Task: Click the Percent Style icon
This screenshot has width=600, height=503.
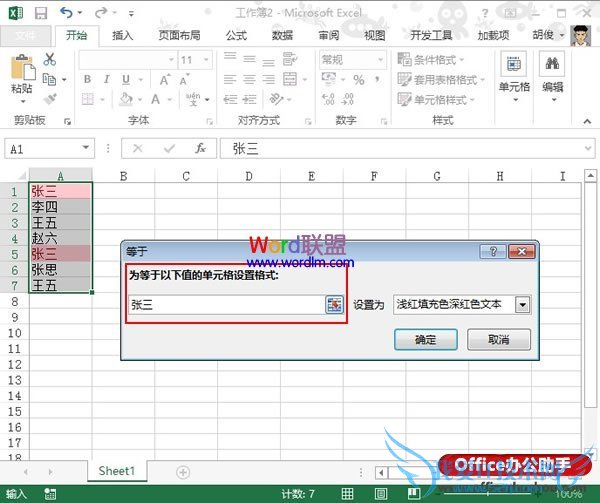Action: click(359, 80)
